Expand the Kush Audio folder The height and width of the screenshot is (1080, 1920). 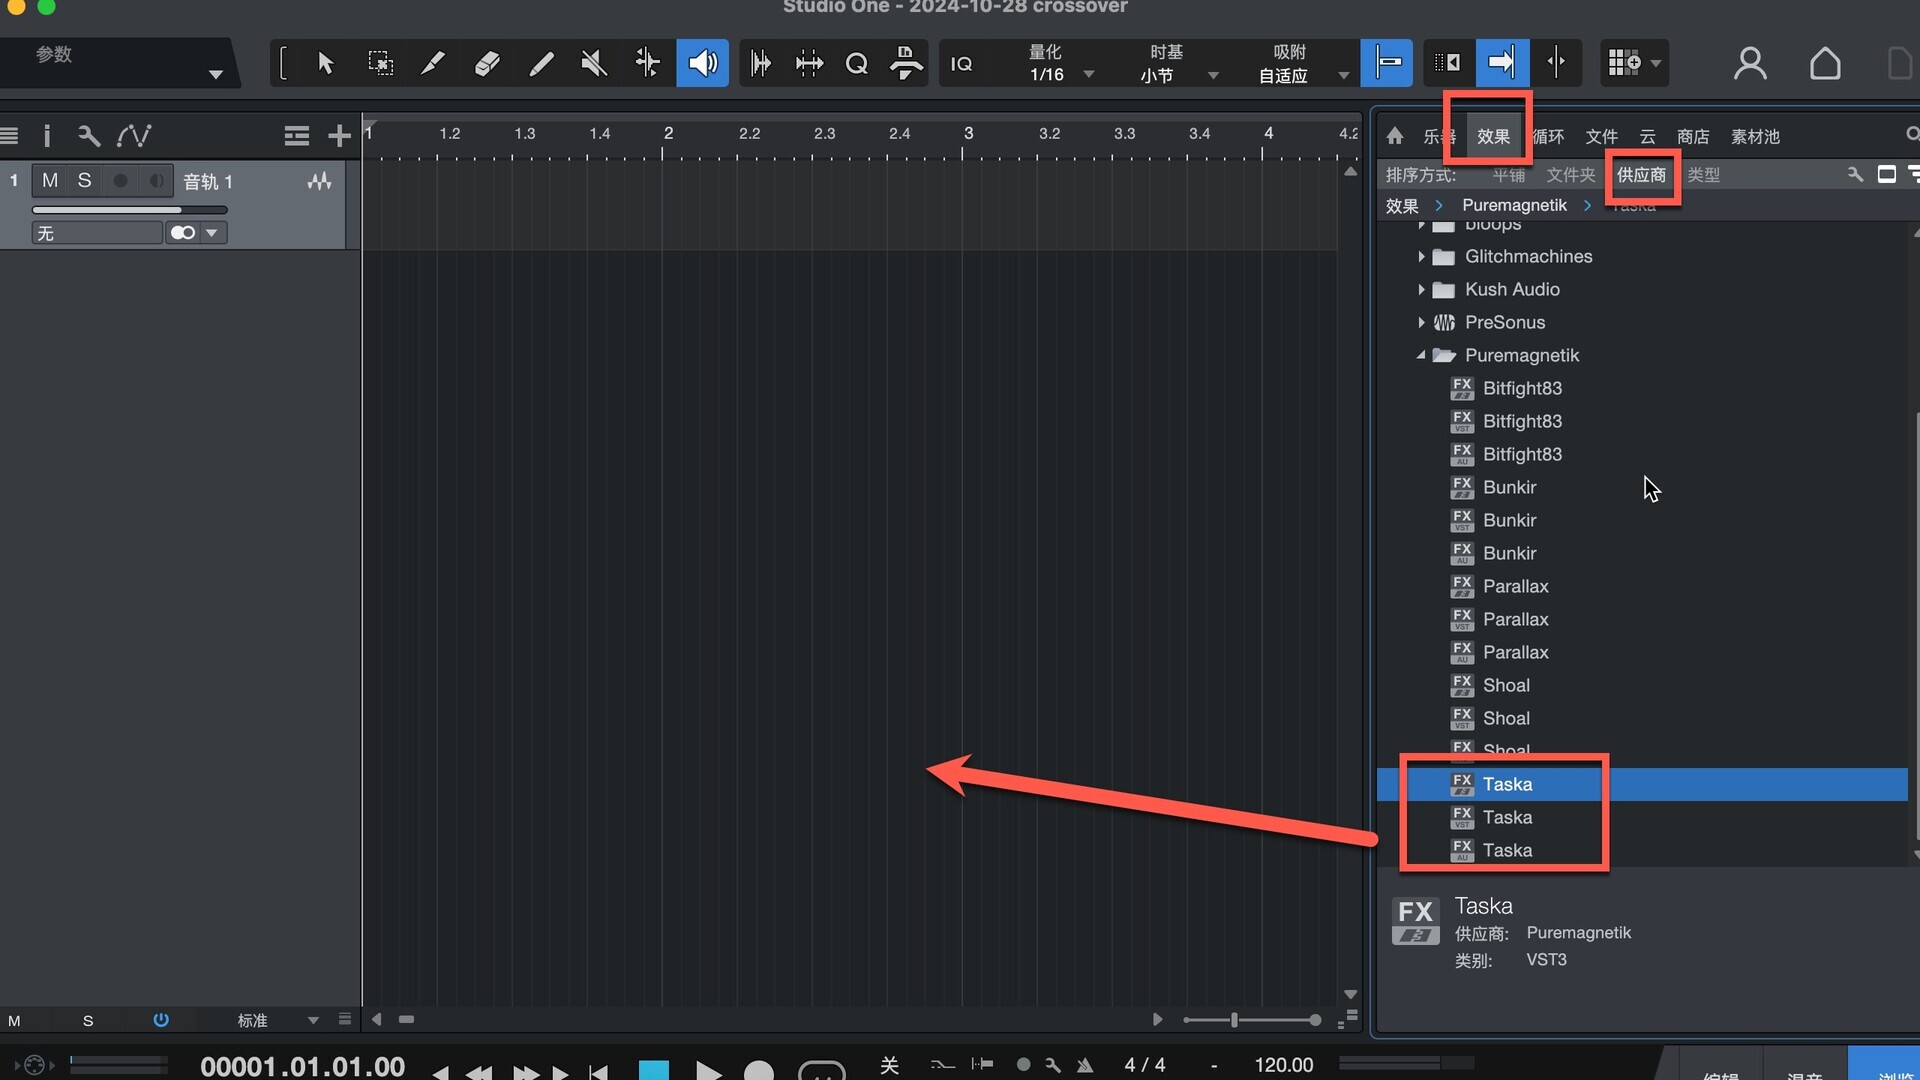pyautogui.click(x=1421, y=290)
